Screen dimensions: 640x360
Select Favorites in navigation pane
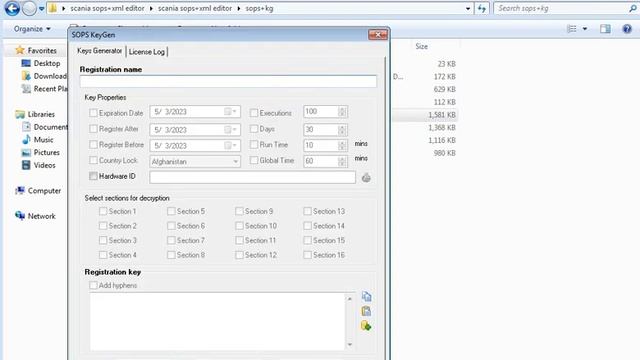click(x=36, y=51)
